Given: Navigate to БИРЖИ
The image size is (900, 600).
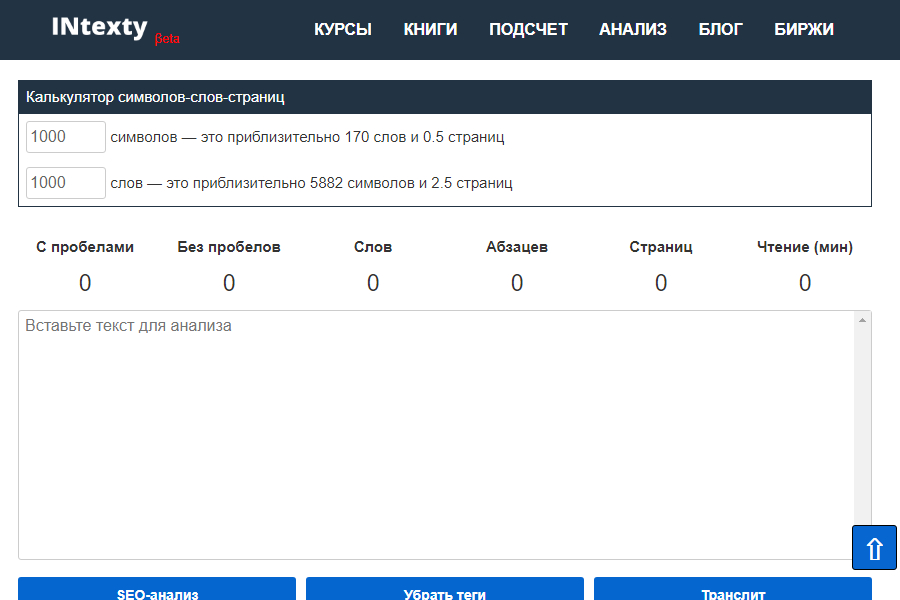Looking at the screenshot, I should pyautogui.click(x=804, y=30).
